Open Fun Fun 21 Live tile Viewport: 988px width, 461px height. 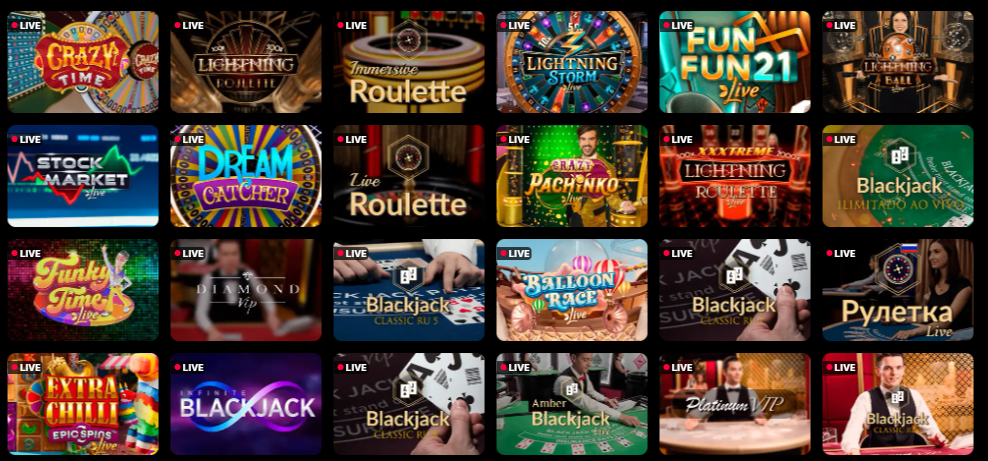coord(735,62)
